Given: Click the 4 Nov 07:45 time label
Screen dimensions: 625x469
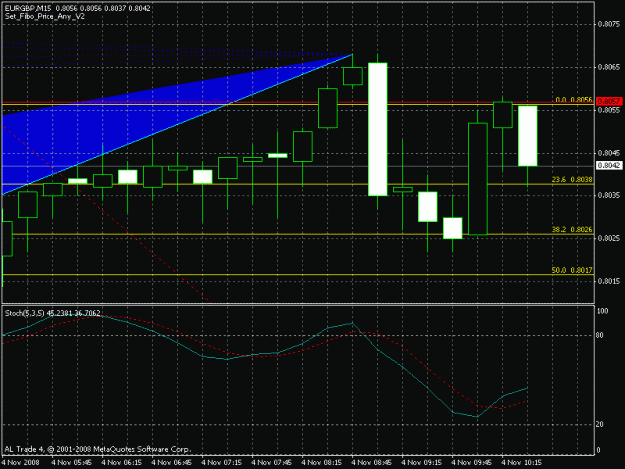Looking at the screenshot, I should click(x=271, y=463).
